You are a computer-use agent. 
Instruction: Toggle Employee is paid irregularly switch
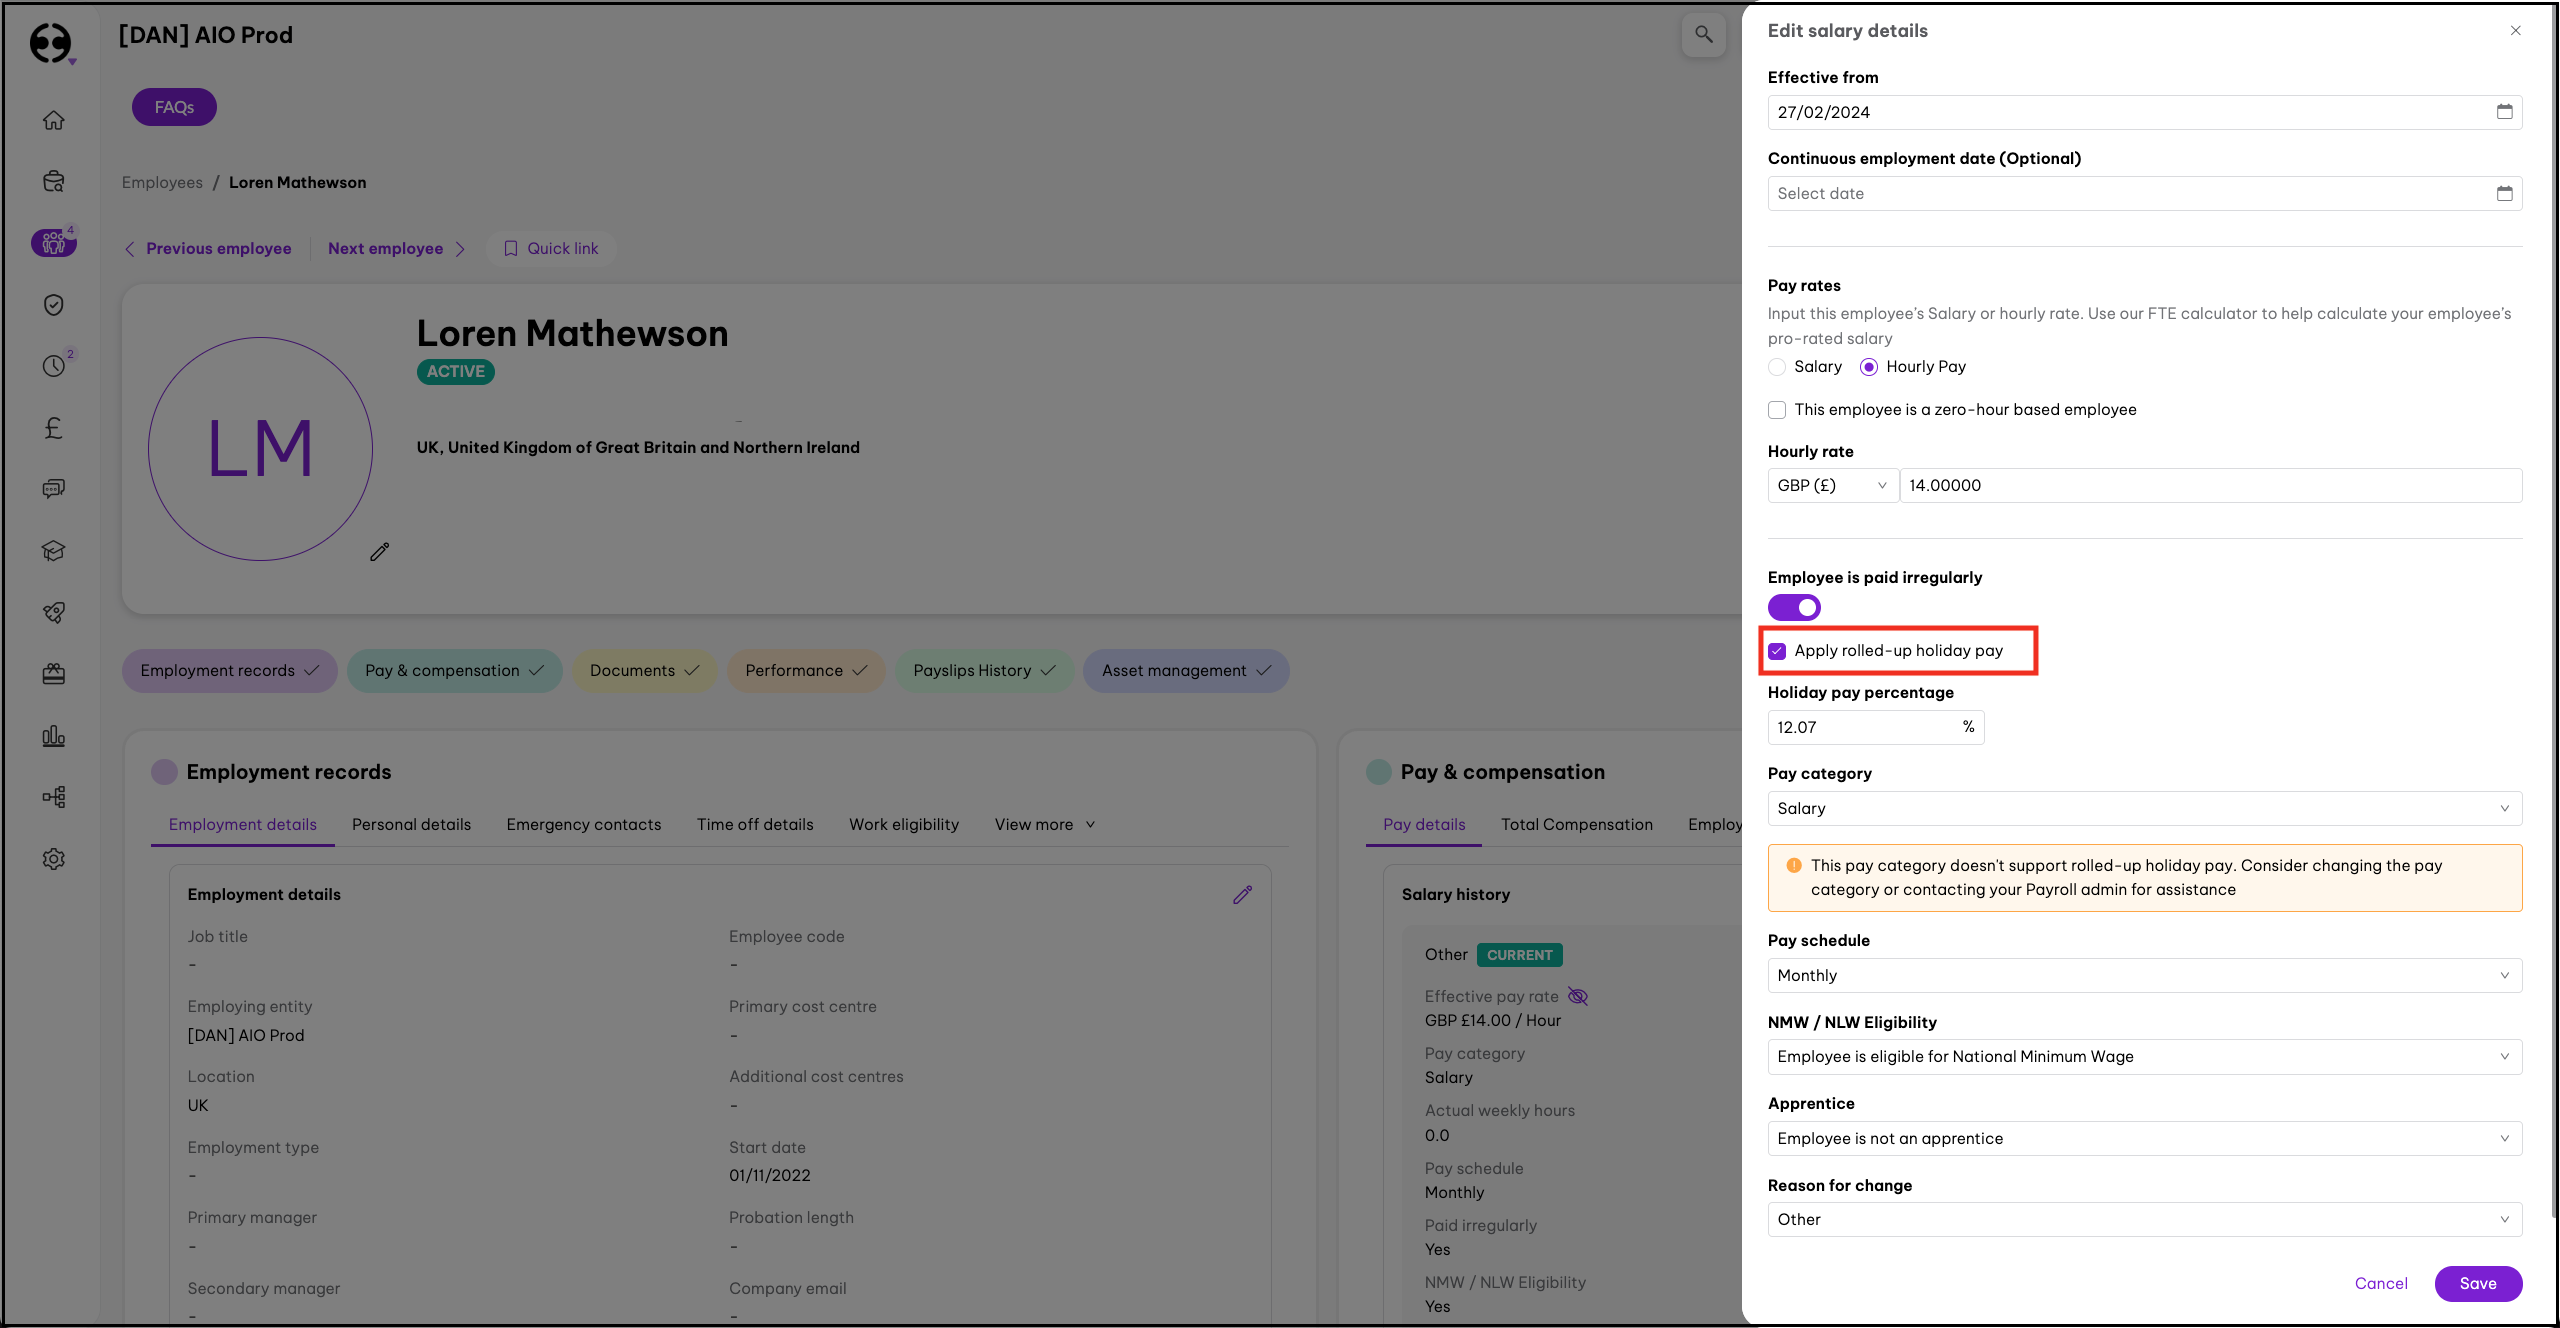click(1794, 607)
